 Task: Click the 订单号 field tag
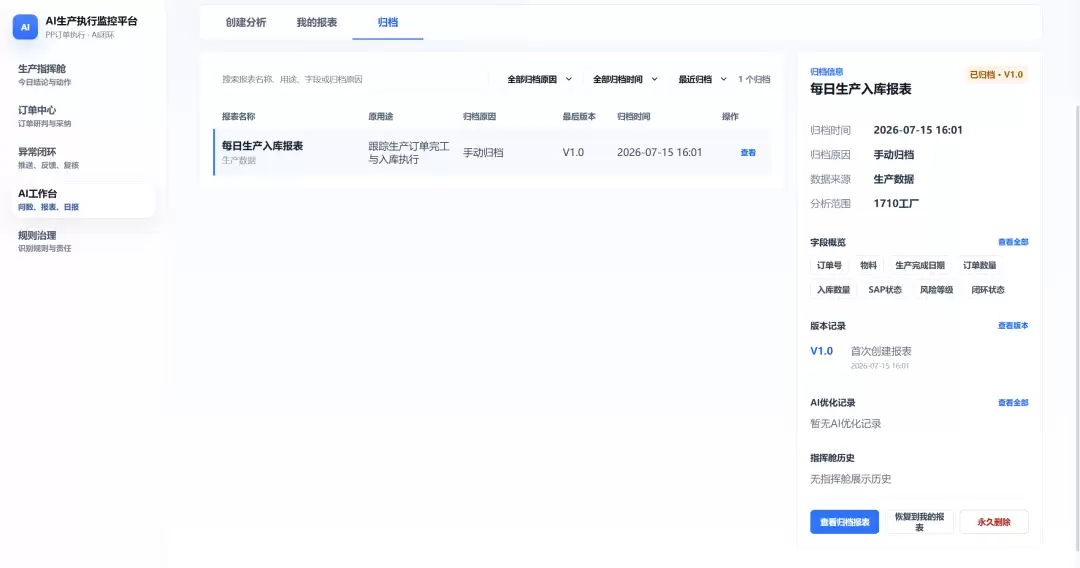[x=829, y=266]
